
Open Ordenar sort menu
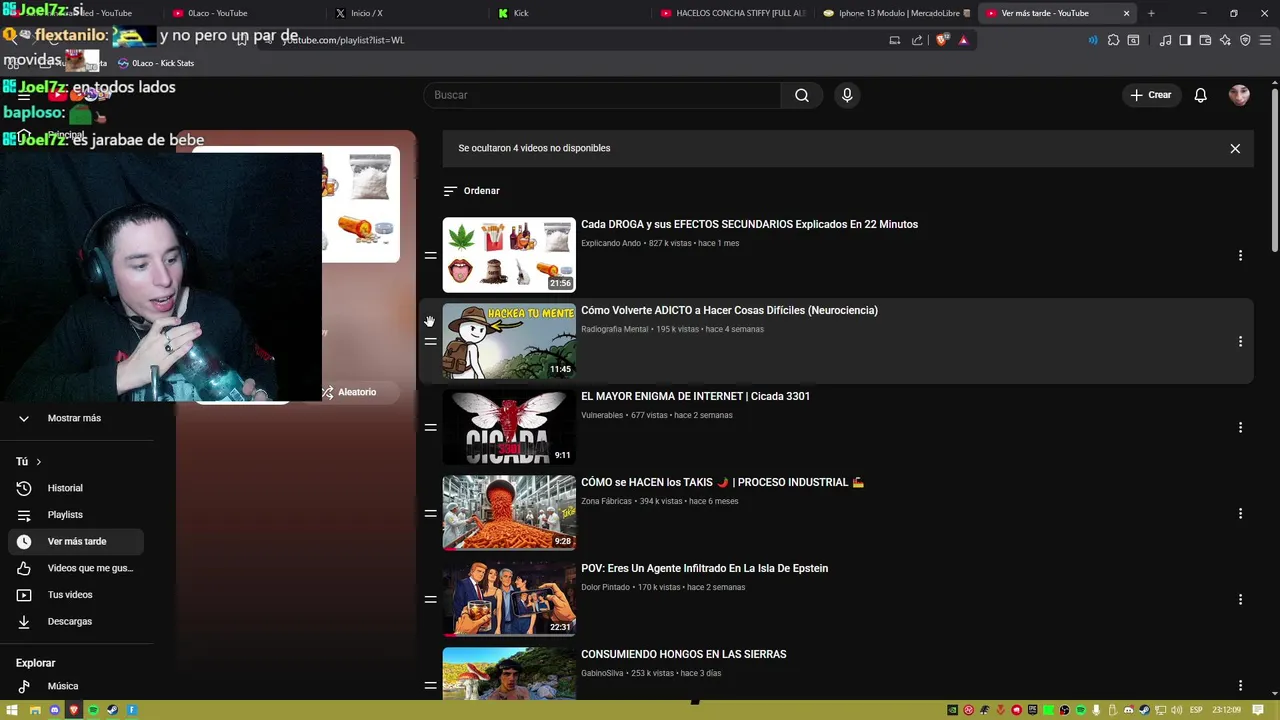point(472,191)
